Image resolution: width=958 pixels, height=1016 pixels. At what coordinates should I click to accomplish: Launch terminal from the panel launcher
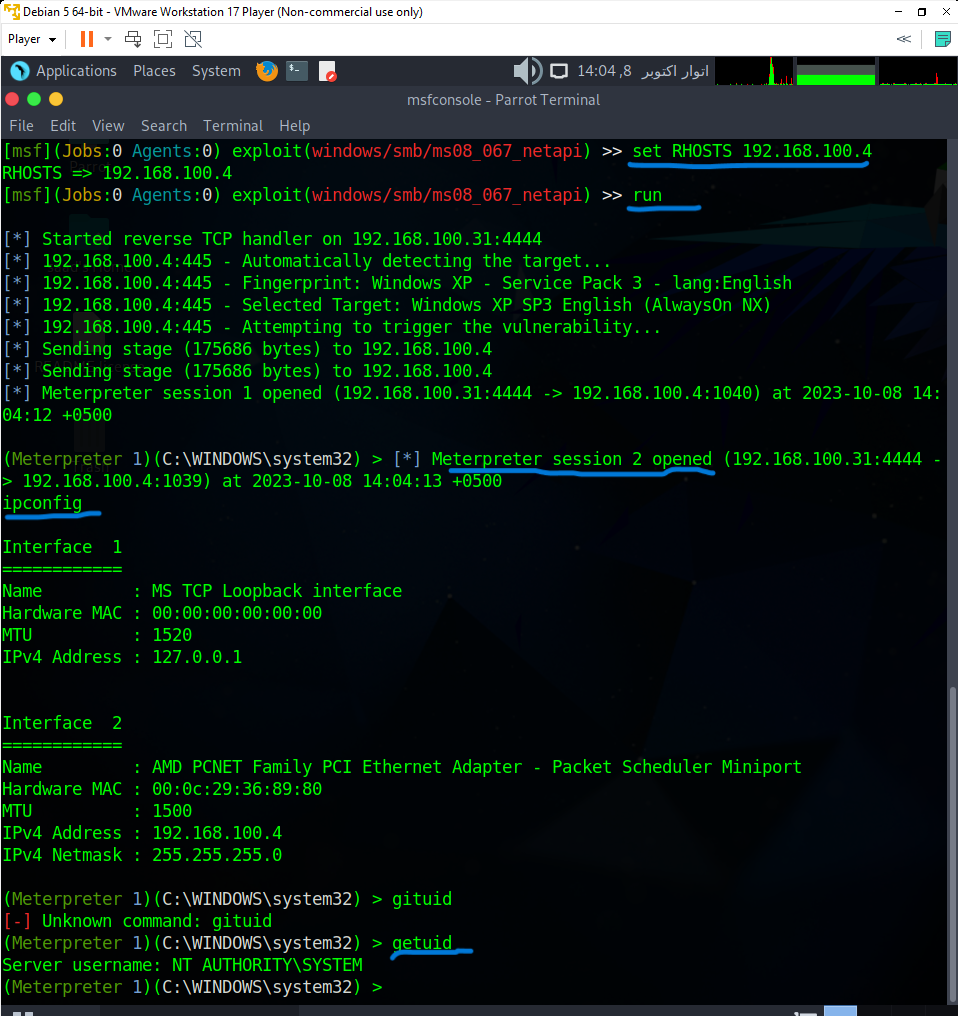click(x=297, y=70)
